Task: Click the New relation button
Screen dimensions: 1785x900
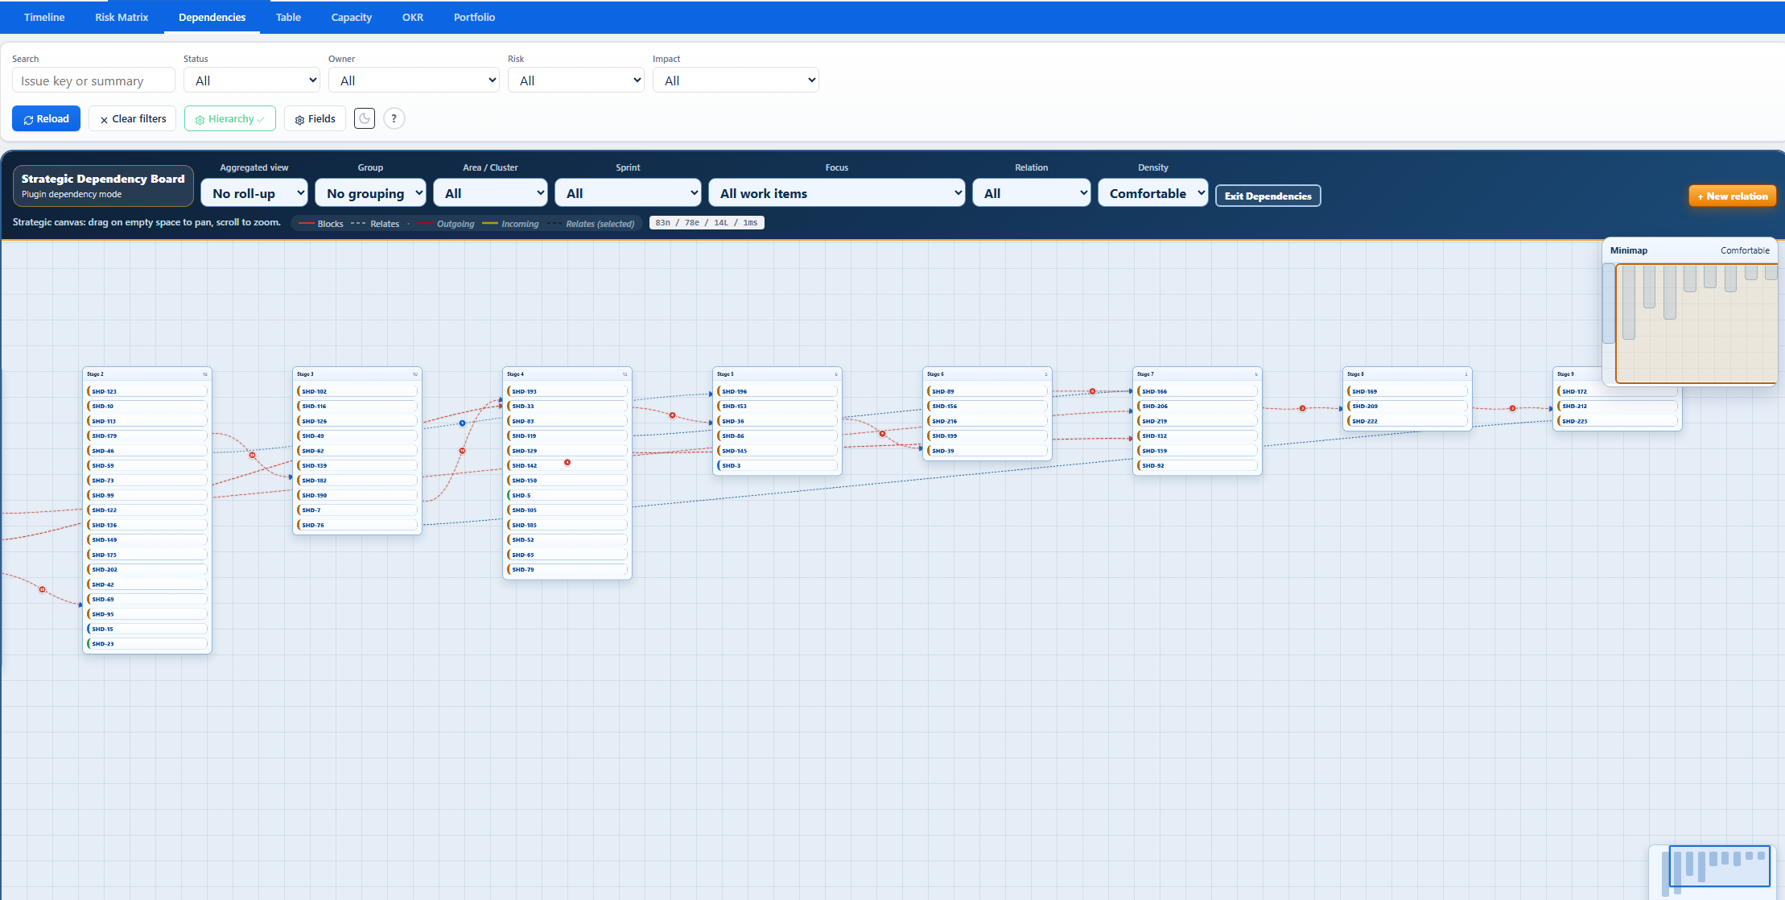Action: click(x=1732, y=196)
